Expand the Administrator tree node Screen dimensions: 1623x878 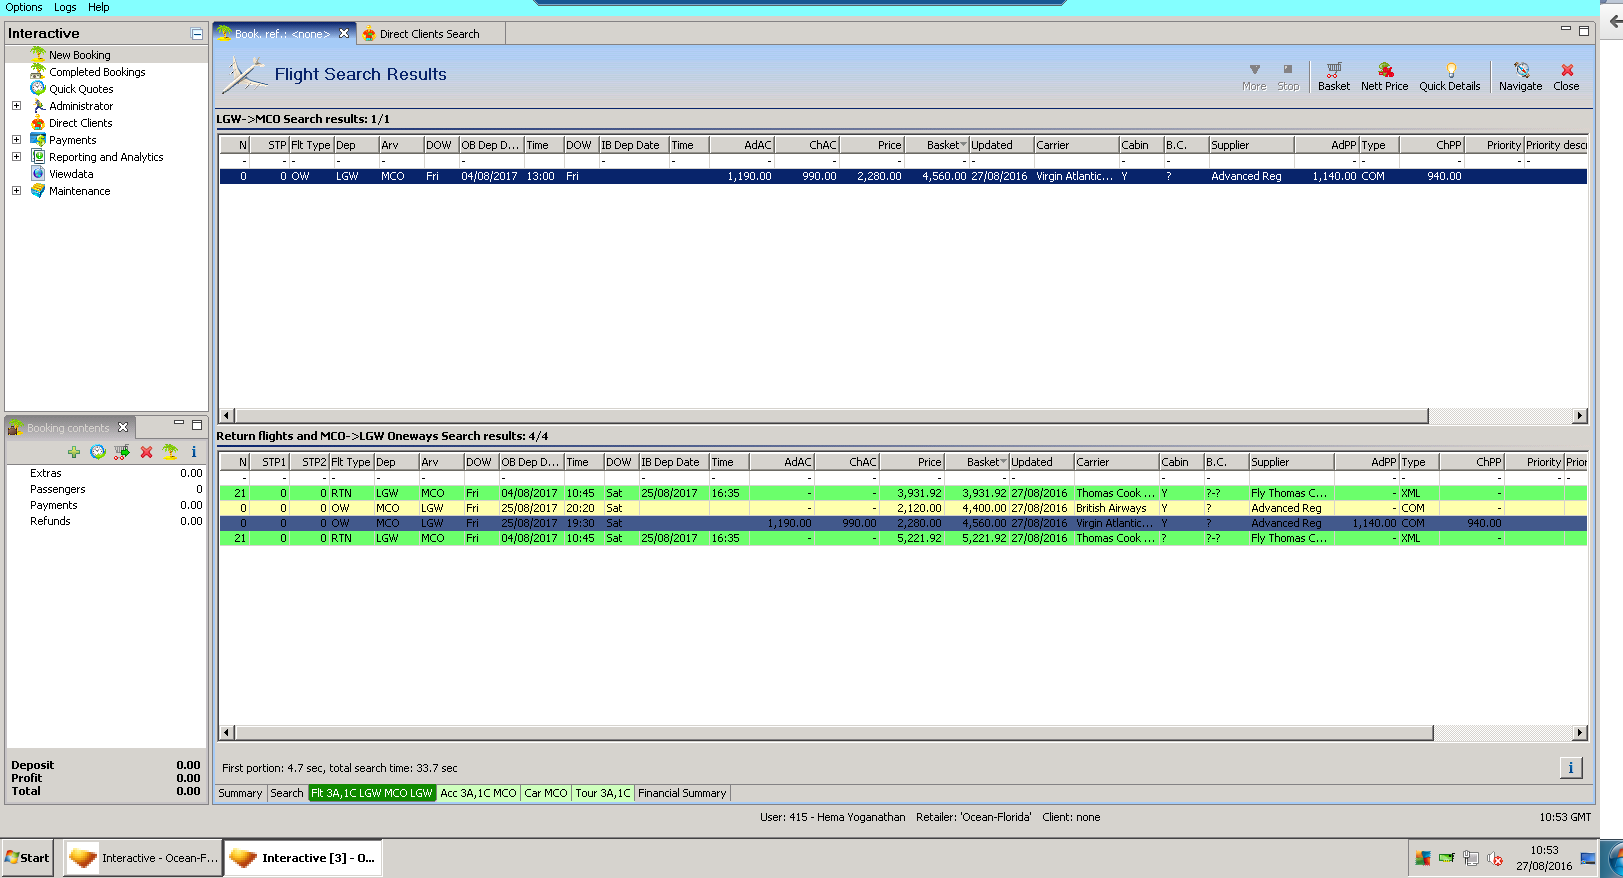tap(16, 105)
